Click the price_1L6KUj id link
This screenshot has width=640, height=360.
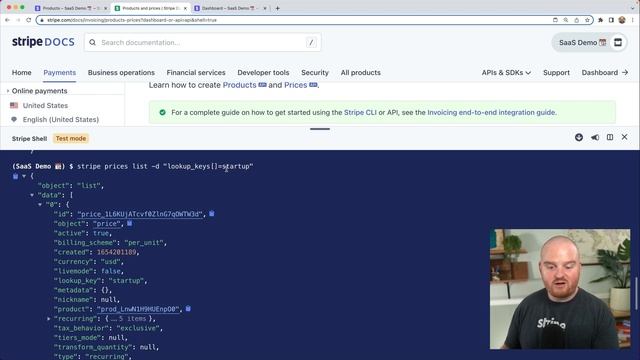pyautogui.click(x=140, y=214)
